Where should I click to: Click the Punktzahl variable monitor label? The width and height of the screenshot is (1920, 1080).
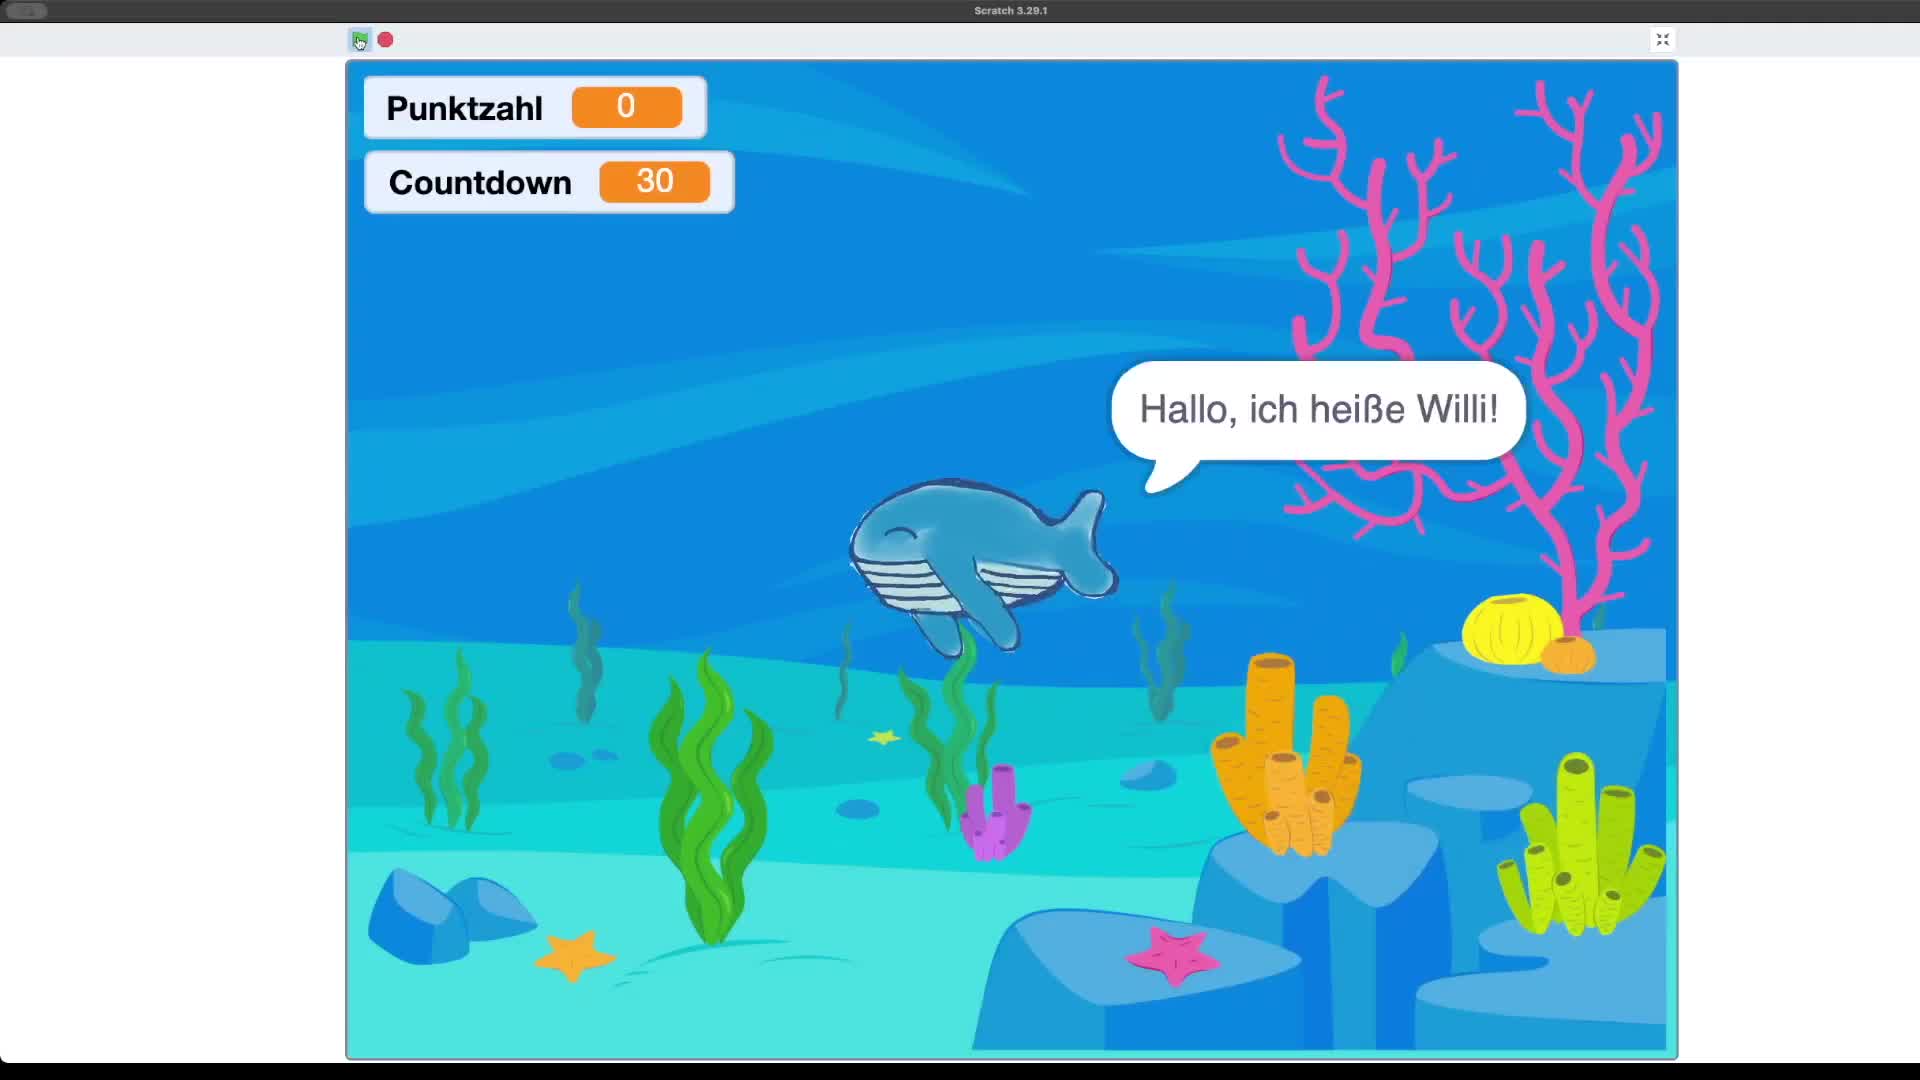coord(464,108)
